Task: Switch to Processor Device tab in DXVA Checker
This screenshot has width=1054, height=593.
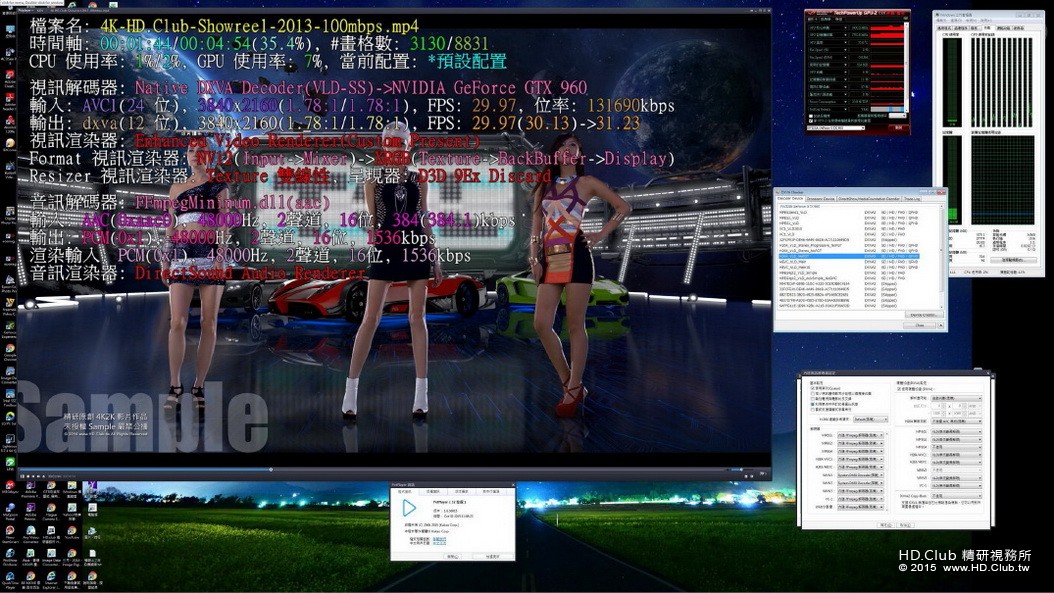Action: 821,198
